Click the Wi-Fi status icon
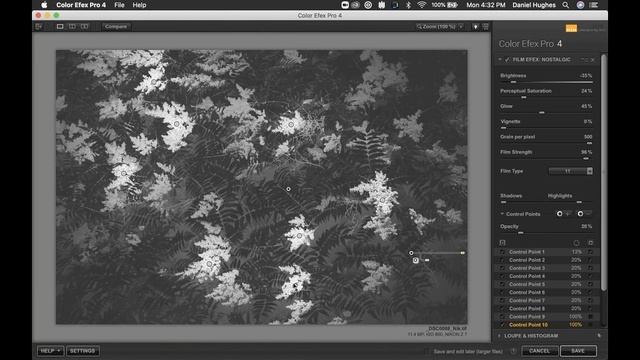This screenshot has width=640, height=360. (422, 5)
